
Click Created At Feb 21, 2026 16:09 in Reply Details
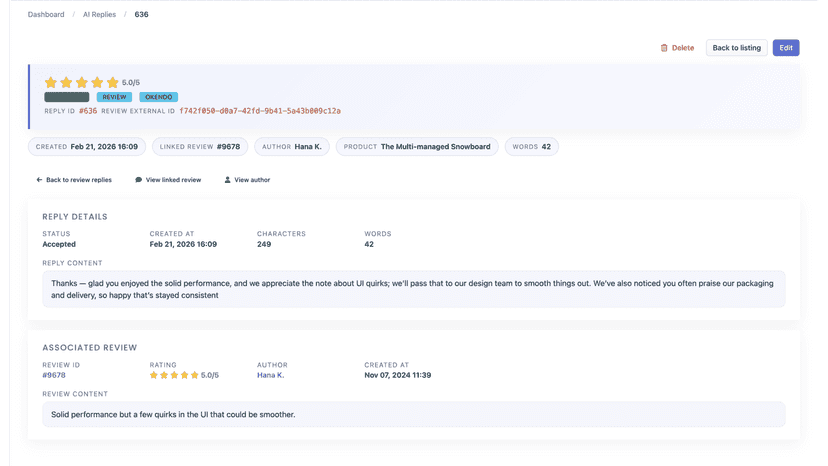pyautogui.click(x=183, y=245)
